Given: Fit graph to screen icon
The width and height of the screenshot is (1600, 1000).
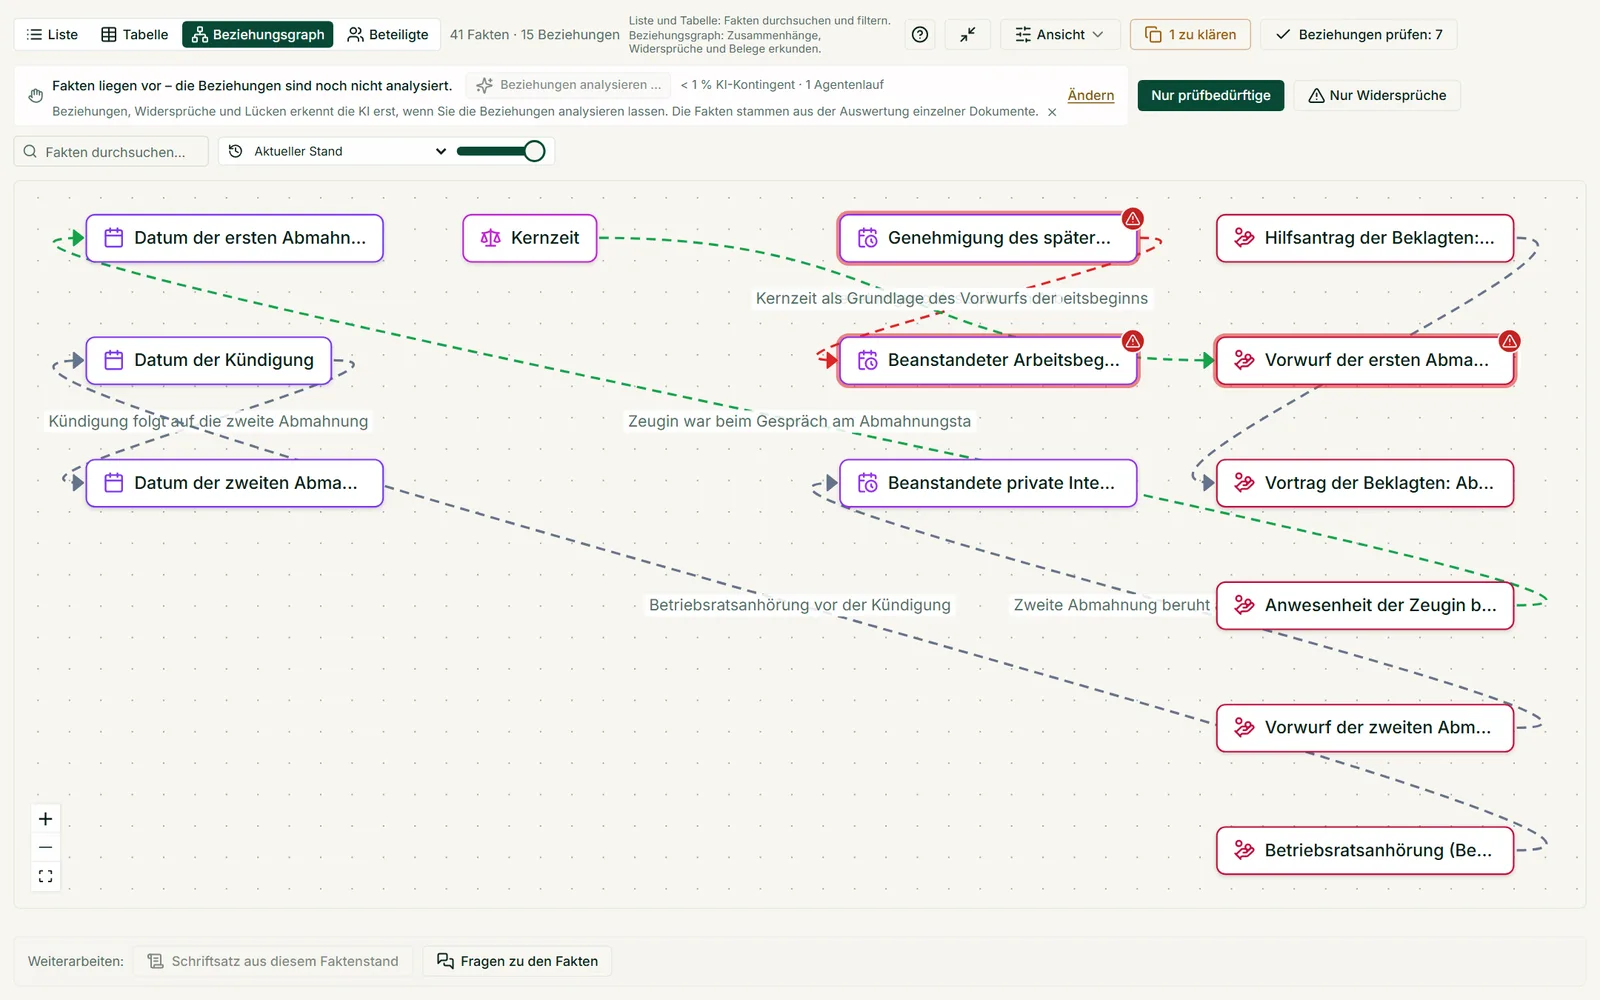Looking at the screenshot, I should click(x=45, y=876).
